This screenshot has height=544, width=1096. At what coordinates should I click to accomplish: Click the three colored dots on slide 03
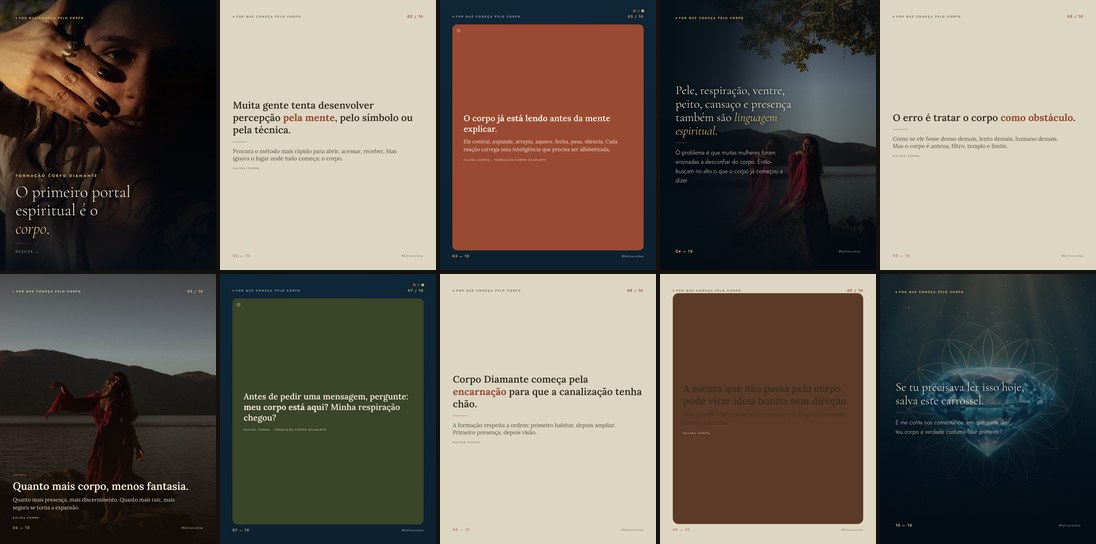click(x=638, y=11)
